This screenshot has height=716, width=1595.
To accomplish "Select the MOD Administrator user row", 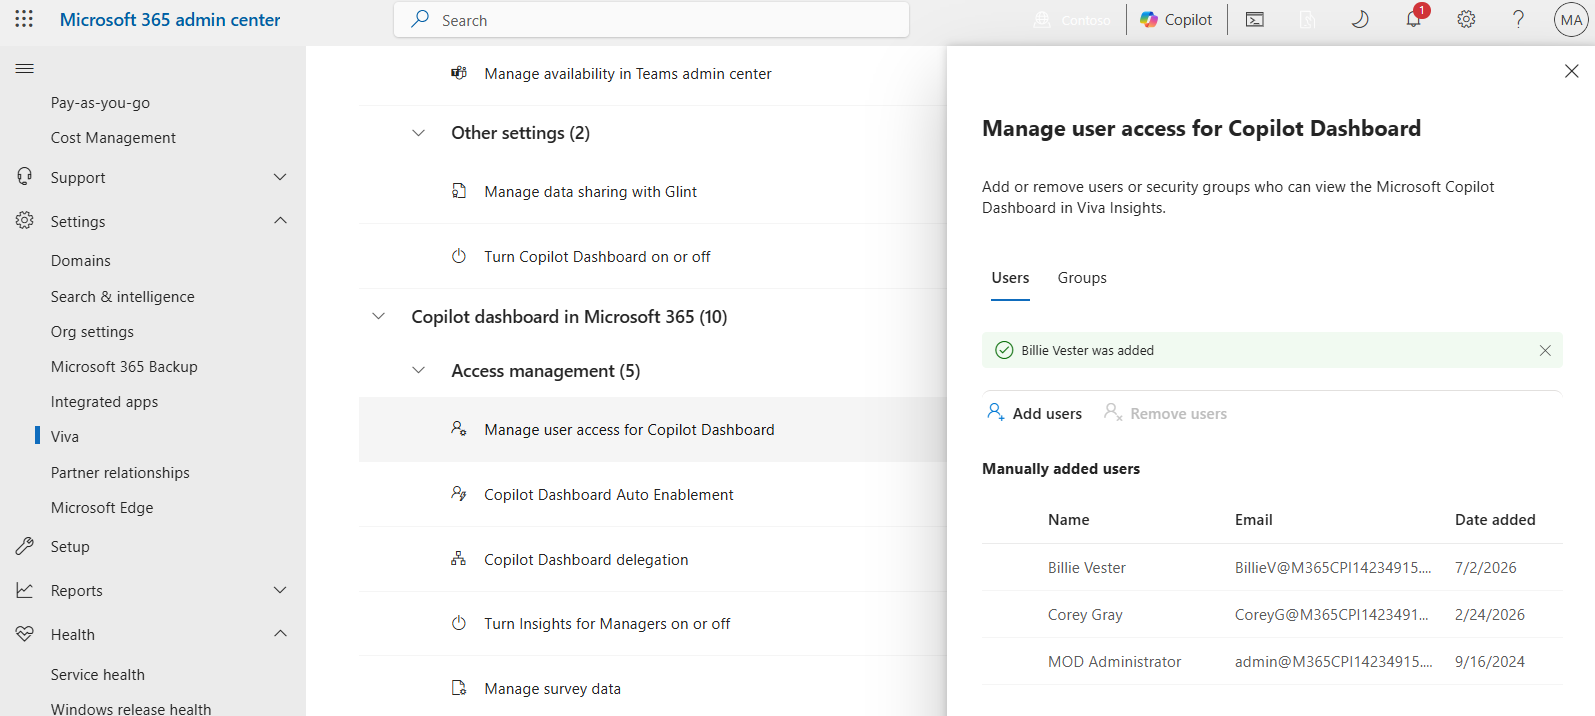I will [x=1272, y=661].
